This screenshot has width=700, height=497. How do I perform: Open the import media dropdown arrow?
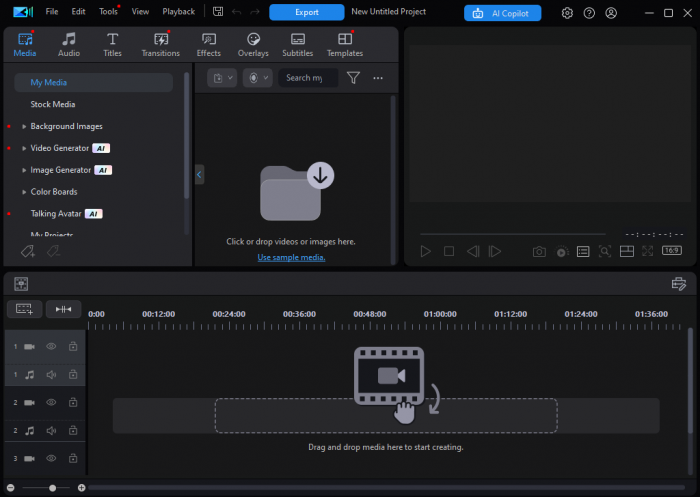pyautogui.click(x=232, y=78)
